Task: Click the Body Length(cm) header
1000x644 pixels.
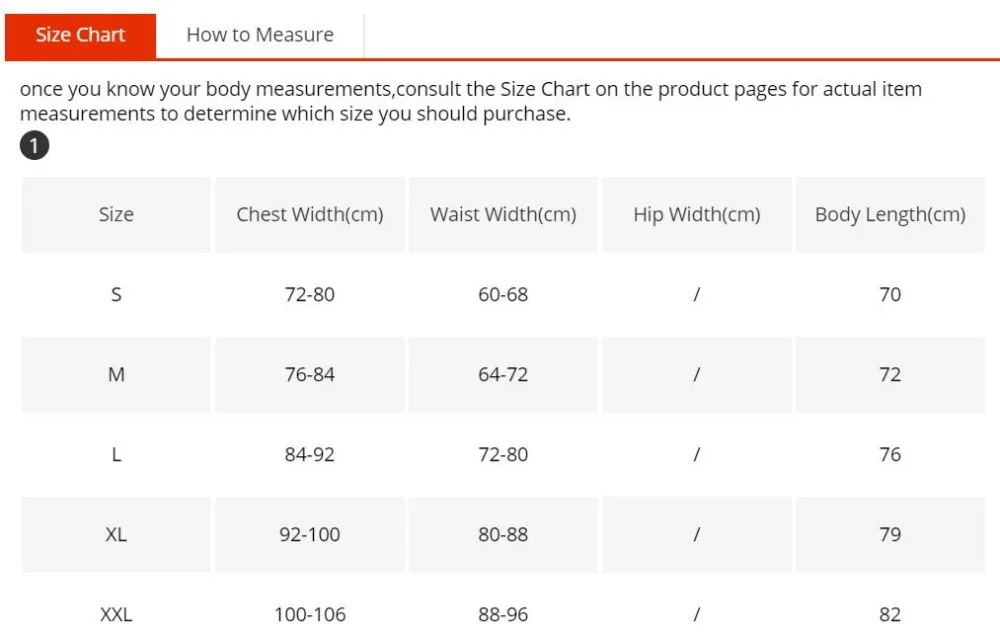Action: coord(890,215)
